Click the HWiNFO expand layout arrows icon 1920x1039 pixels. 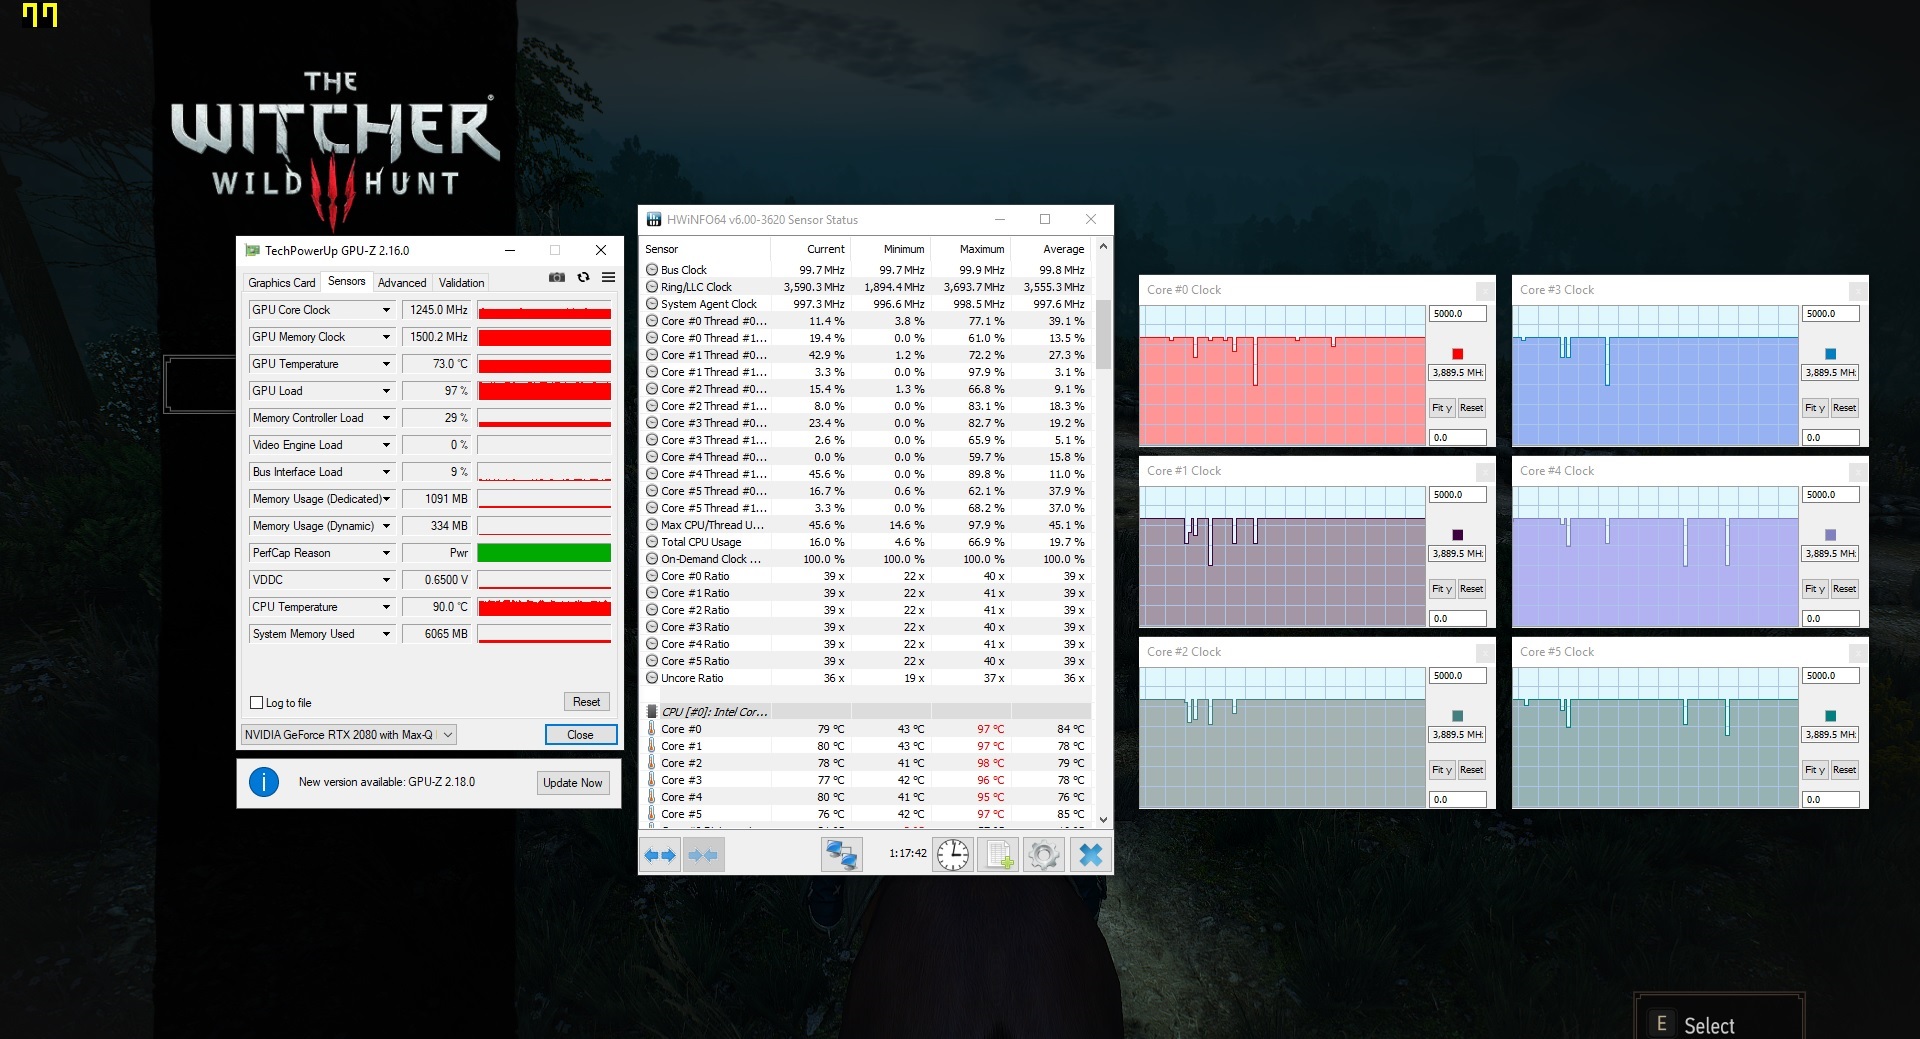pos(660,855)
